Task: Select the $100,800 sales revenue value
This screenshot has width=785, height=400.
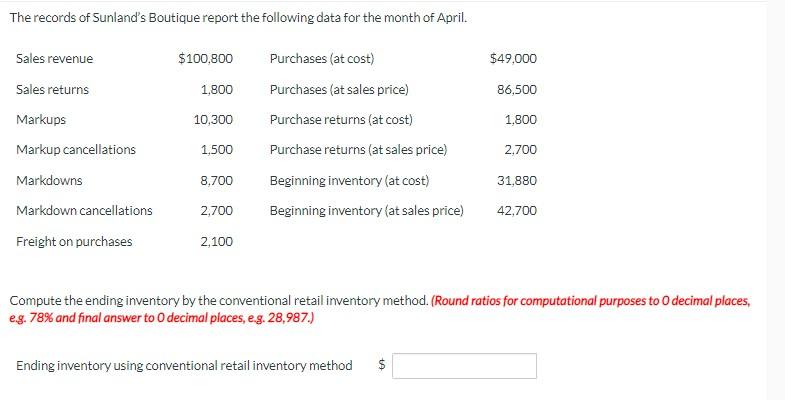Action: 205,59
